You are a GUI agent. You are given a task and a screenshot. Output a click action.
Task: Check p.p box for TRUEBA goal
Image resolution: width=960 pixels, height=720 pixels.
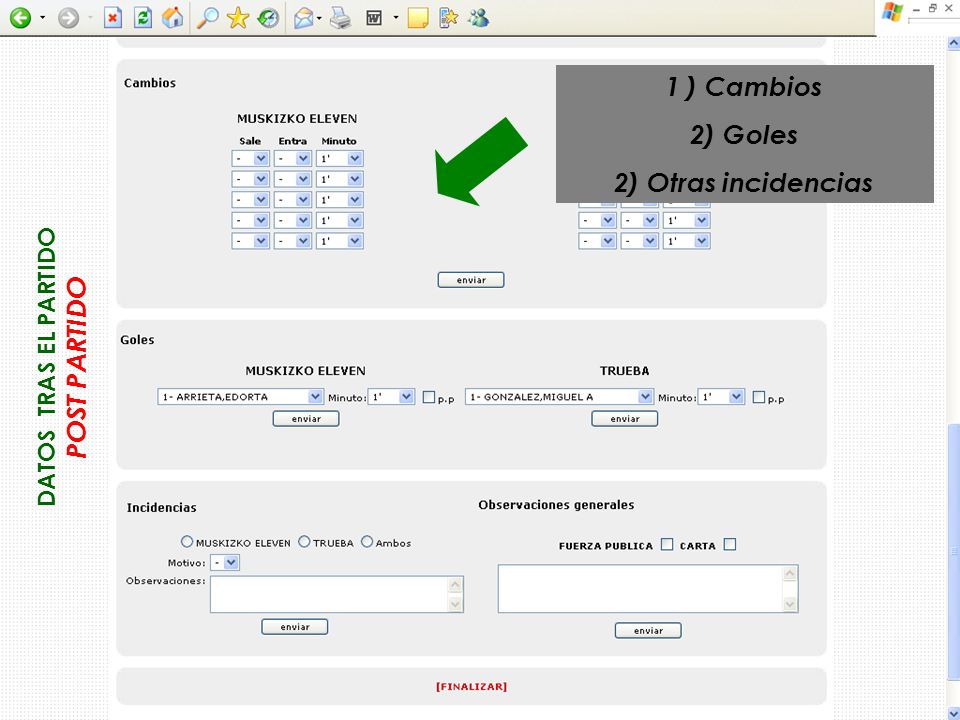(759, 397)
